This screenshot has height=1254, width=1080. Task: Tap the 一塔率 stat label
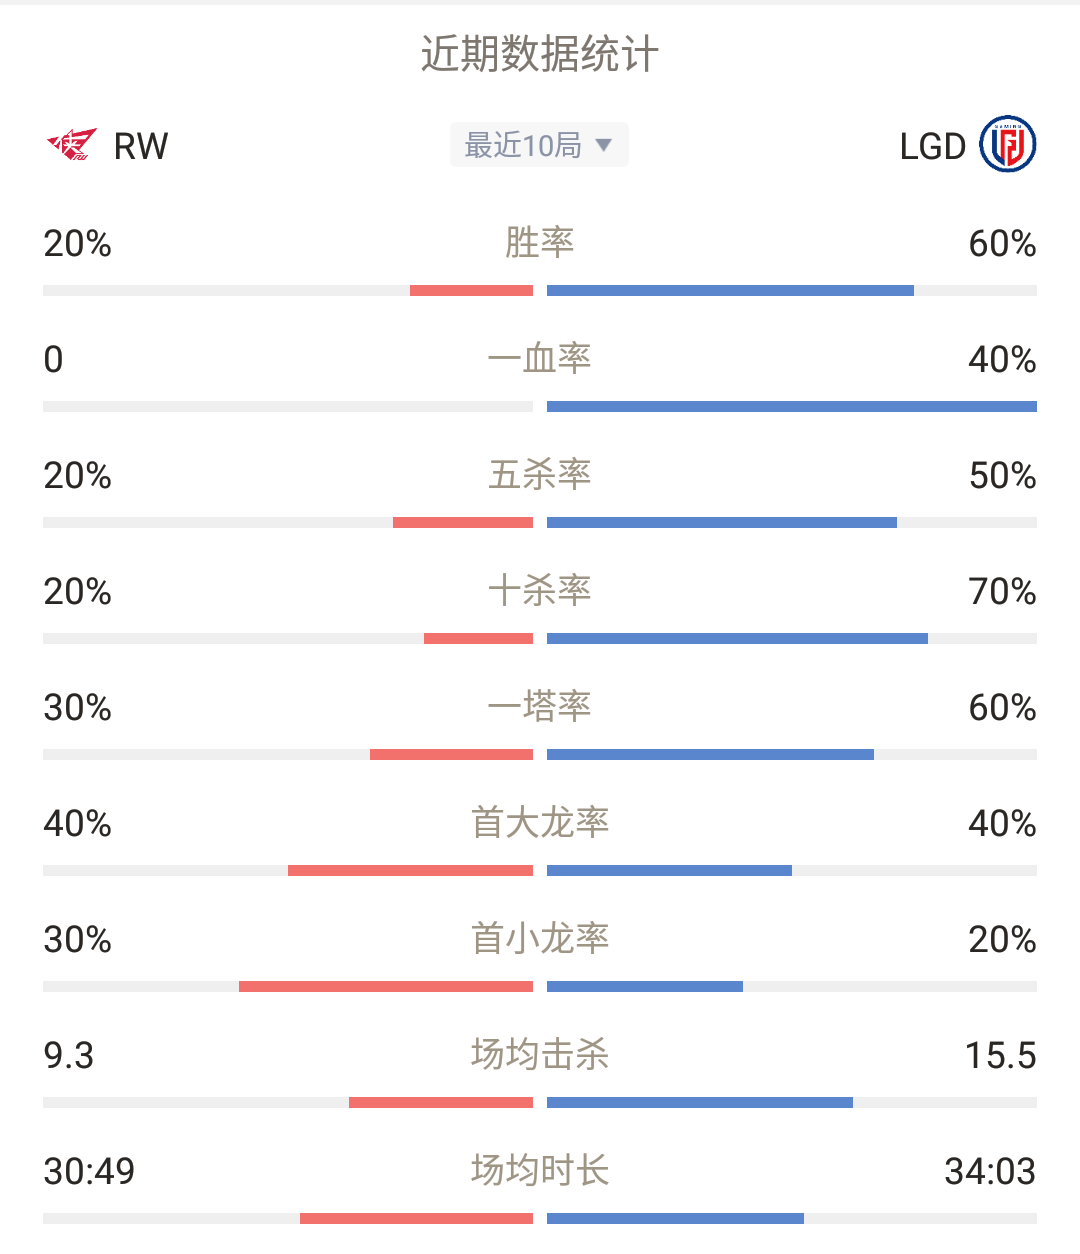540,706
